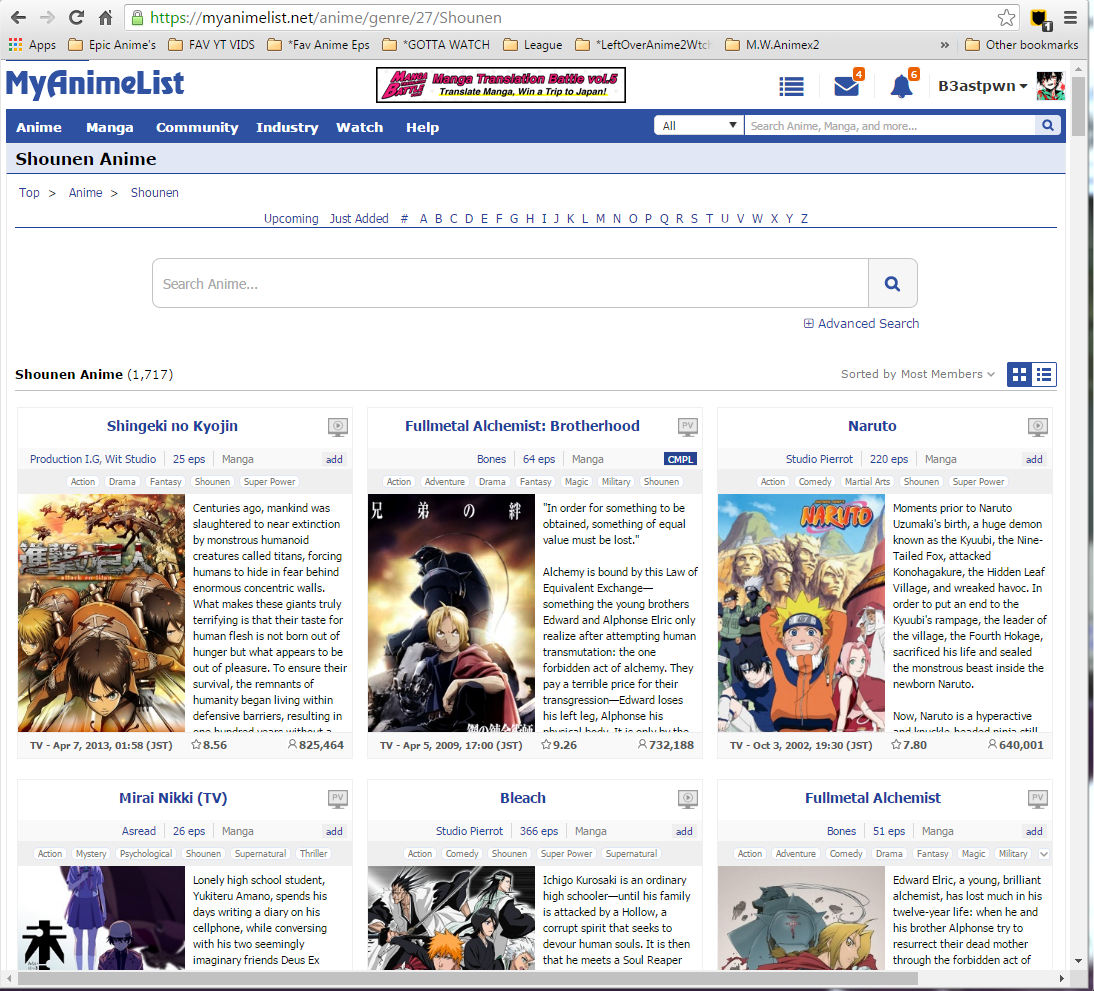The image size is (1094, 991).
Task: Click Manga Translation Battle banner
Action: point(500,85)
